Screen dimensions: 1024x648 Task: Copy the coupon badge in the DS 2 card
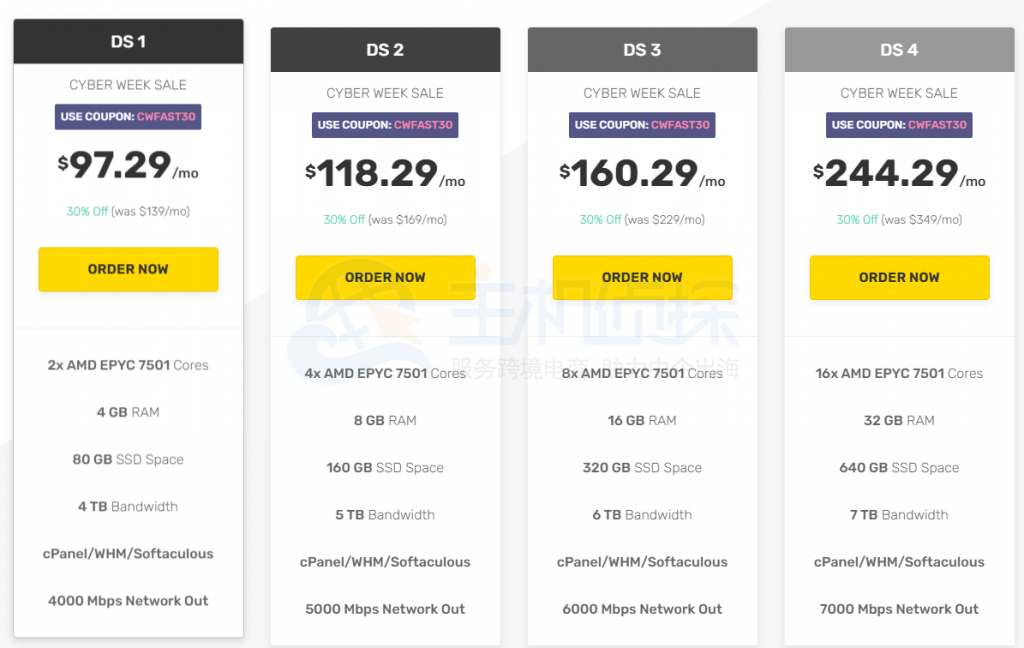pos(385,125)
